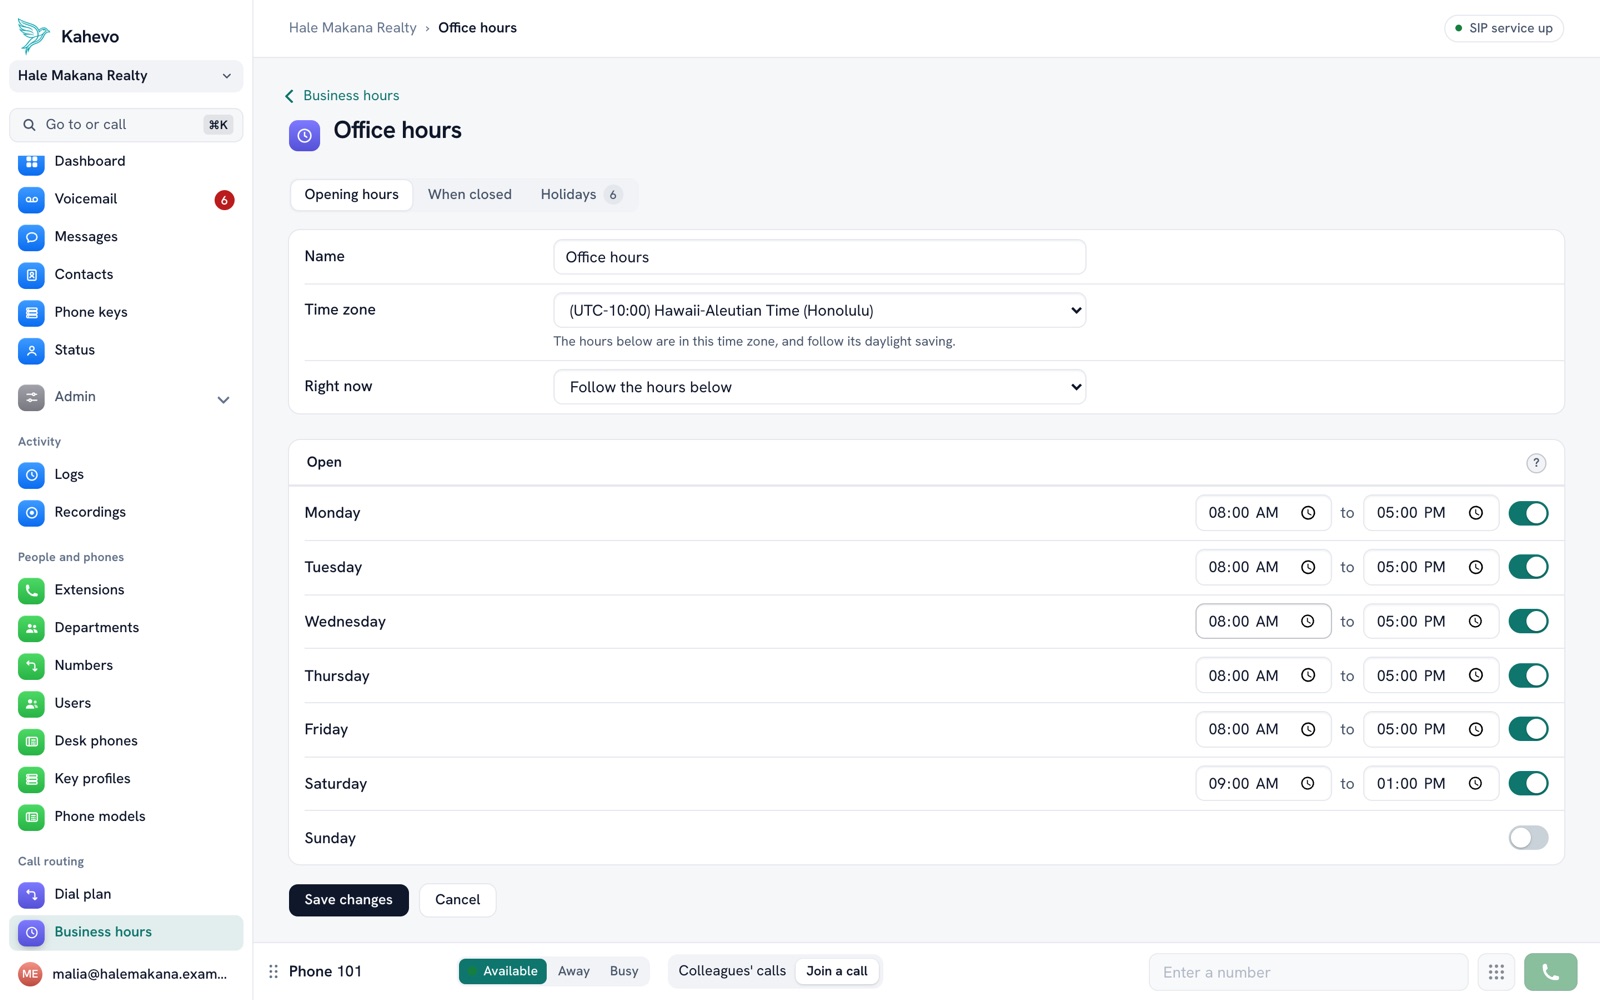Click the Name input field

[819, 257]
